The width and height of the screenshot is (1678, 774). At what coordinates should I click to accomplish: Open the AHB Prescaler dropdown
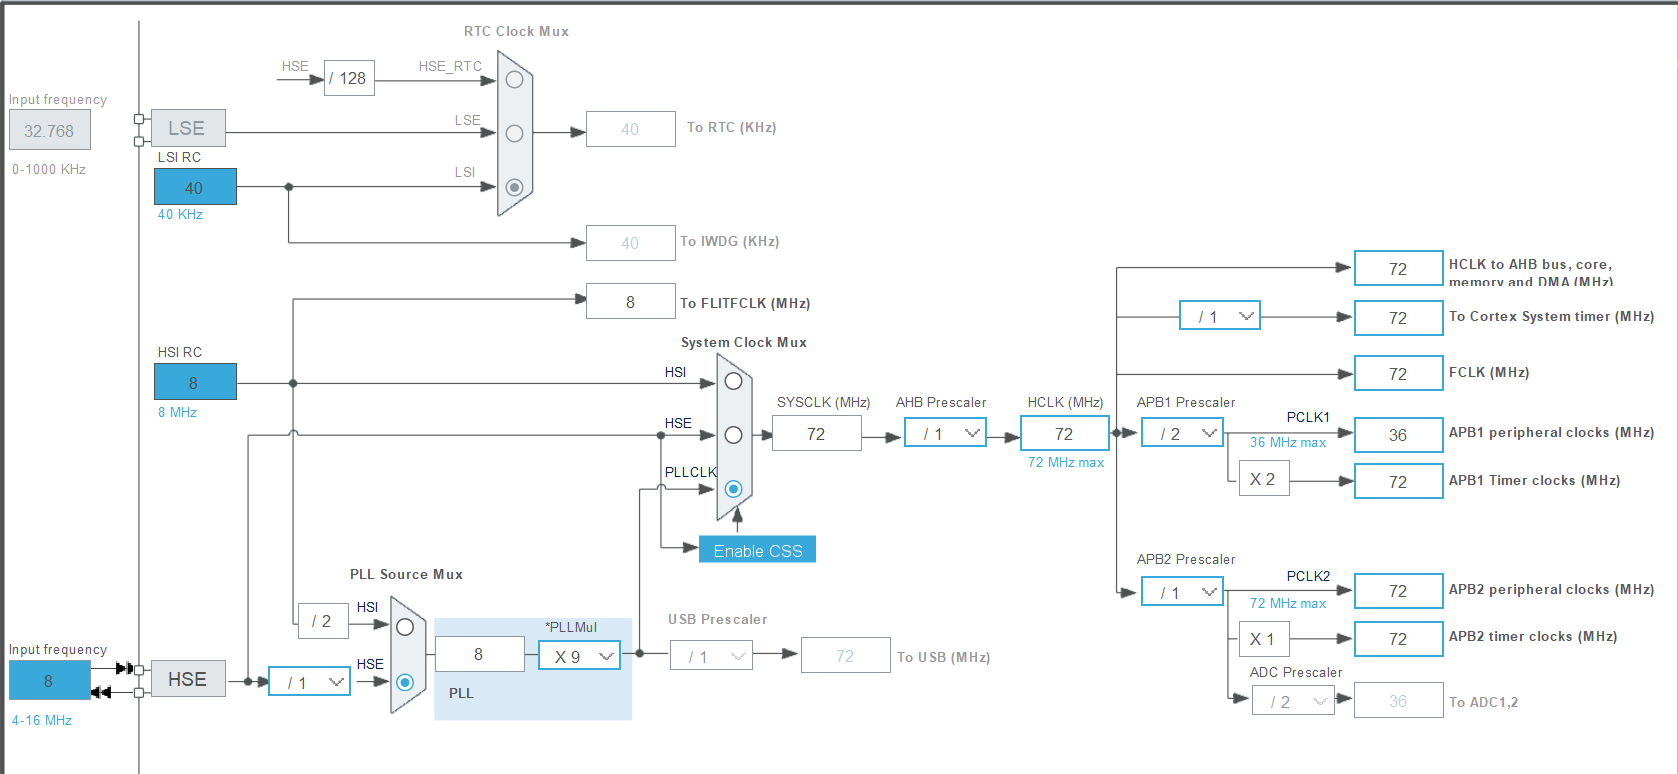coord(945,433)
